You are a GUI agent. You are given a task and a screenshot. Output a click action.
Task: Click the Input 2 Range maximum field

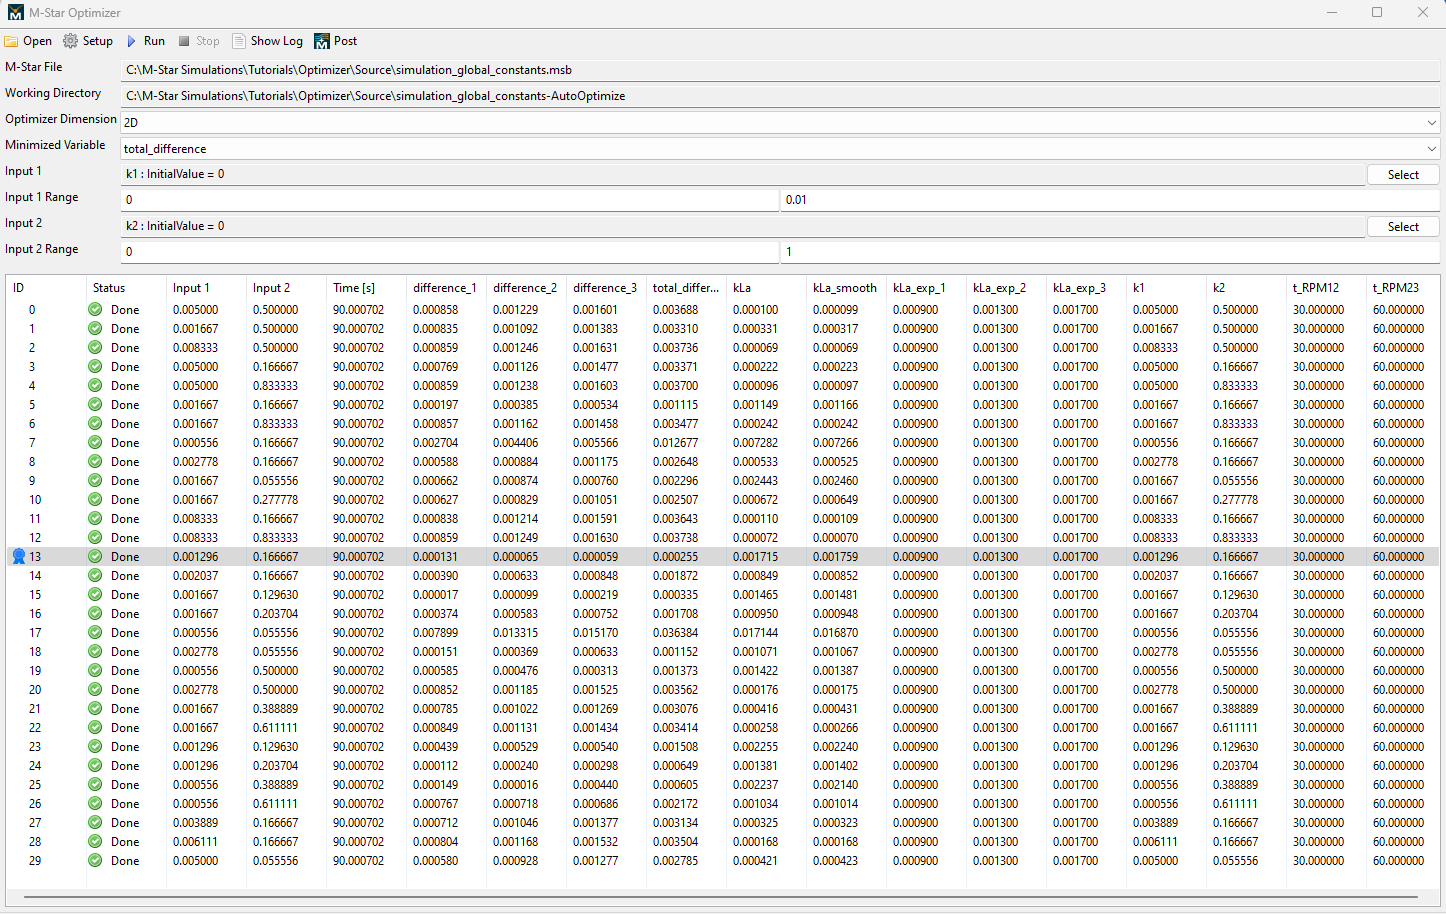[x=1110, y=252]
